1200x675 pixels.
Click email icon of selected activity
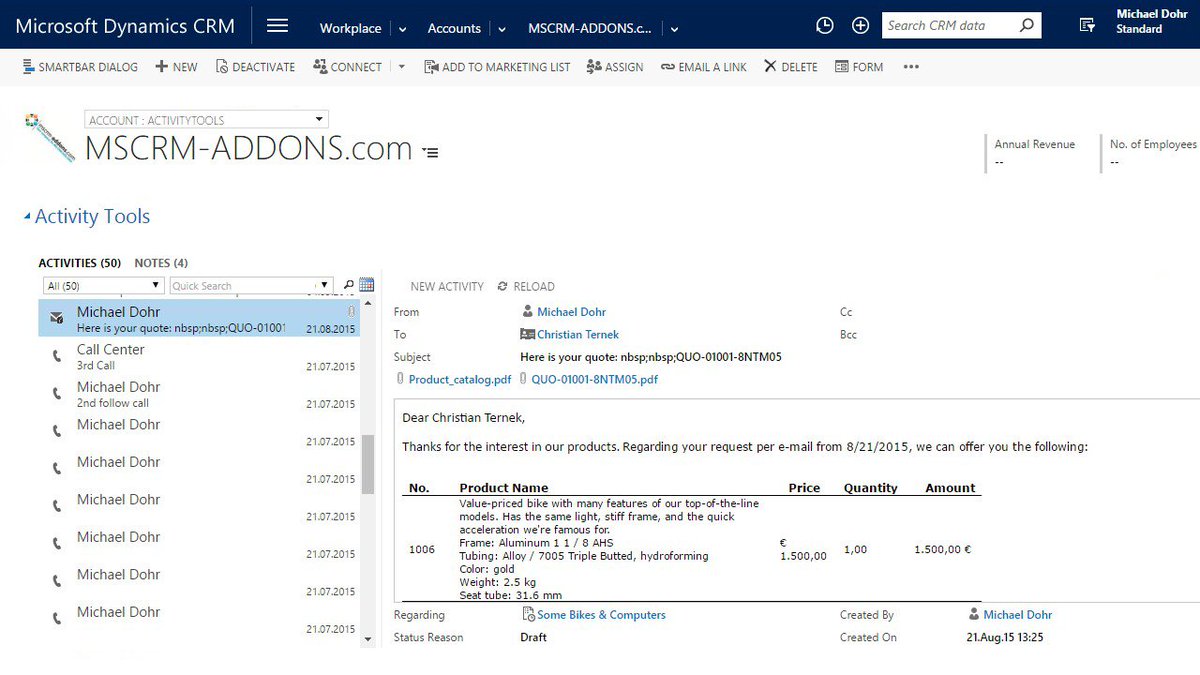click(x=57, y=318)
